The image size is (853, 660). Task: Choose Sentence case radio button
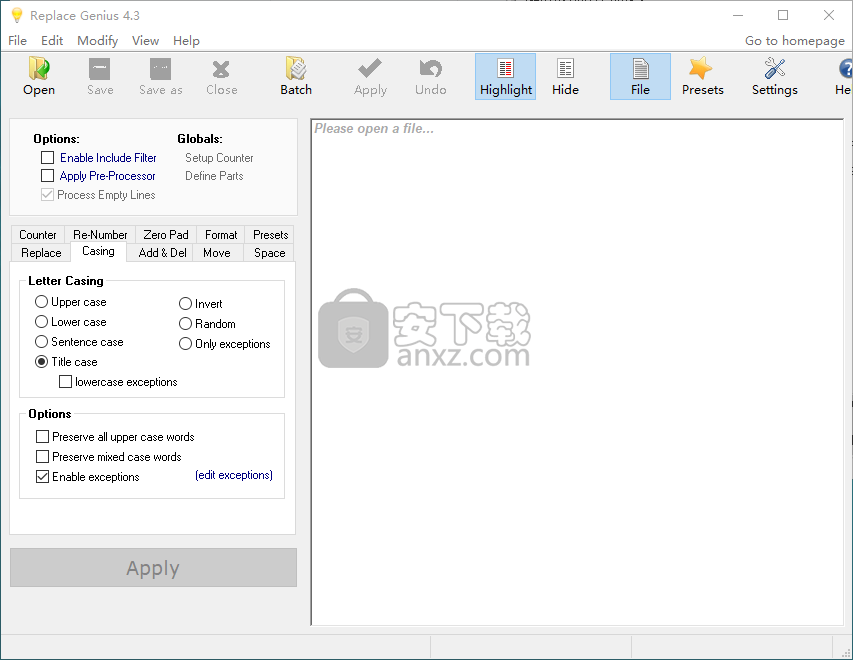coord(41,342)
